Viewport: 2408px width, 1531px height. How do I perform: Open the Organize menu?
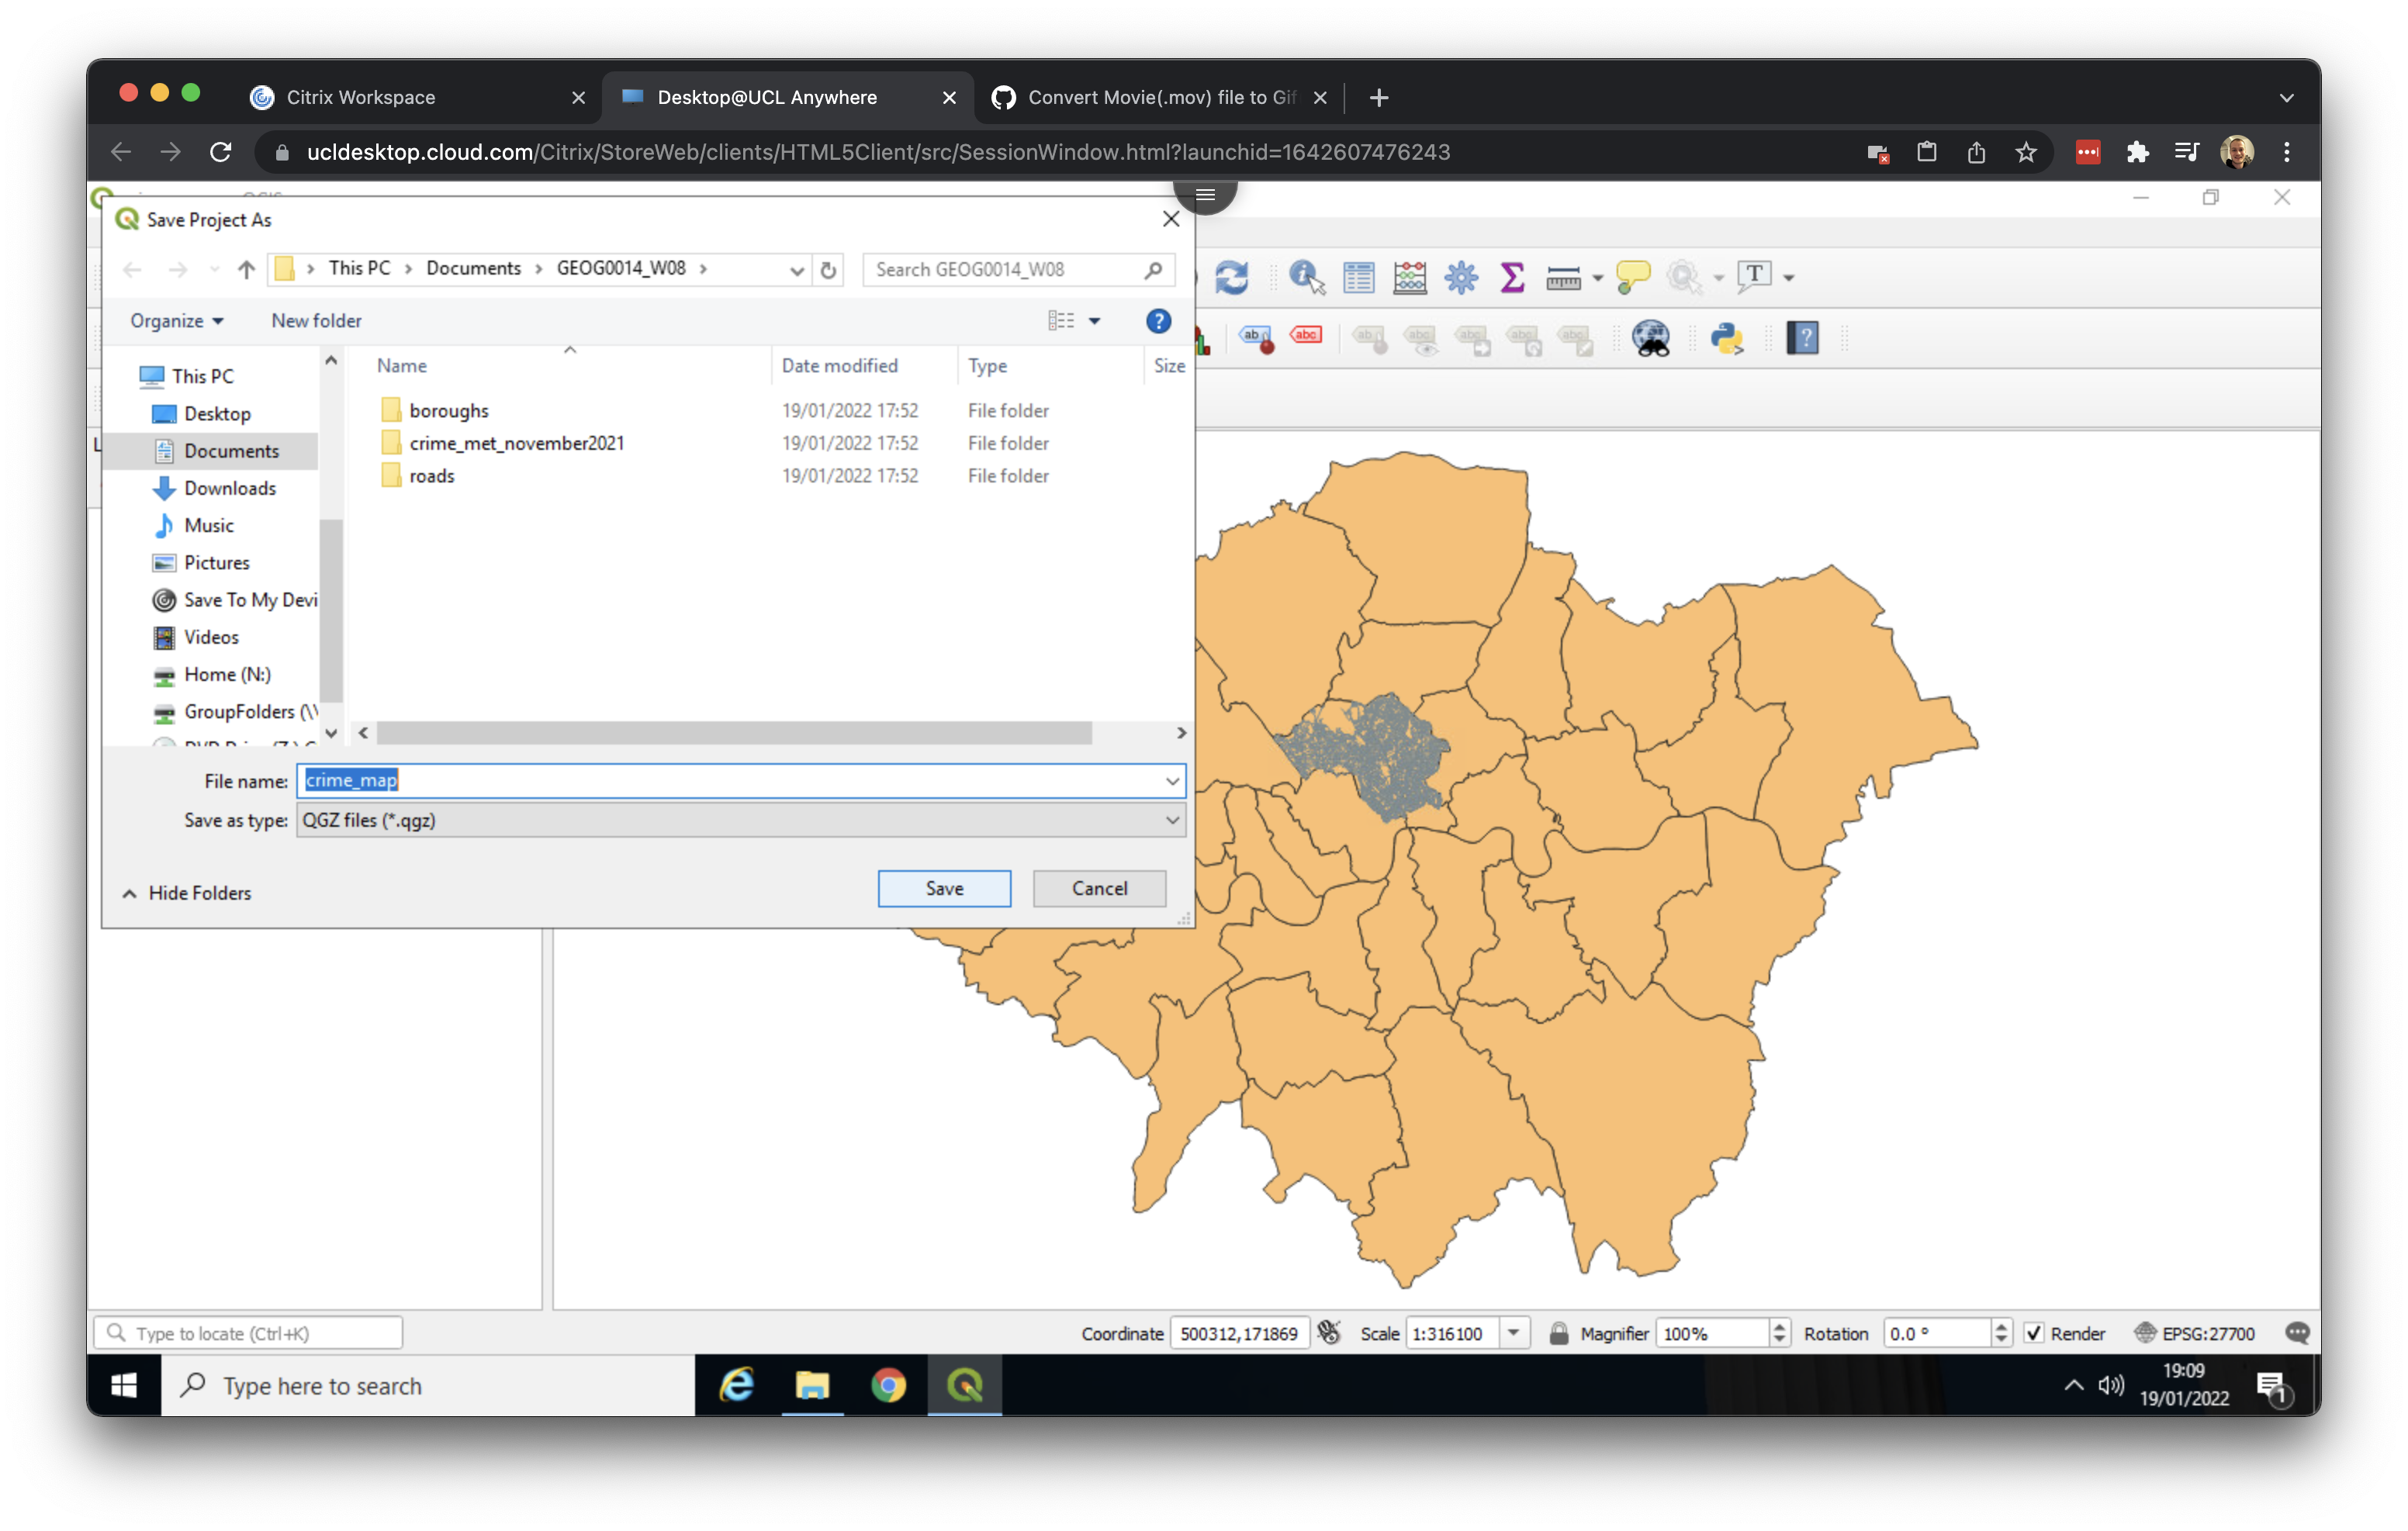(176, 320)
